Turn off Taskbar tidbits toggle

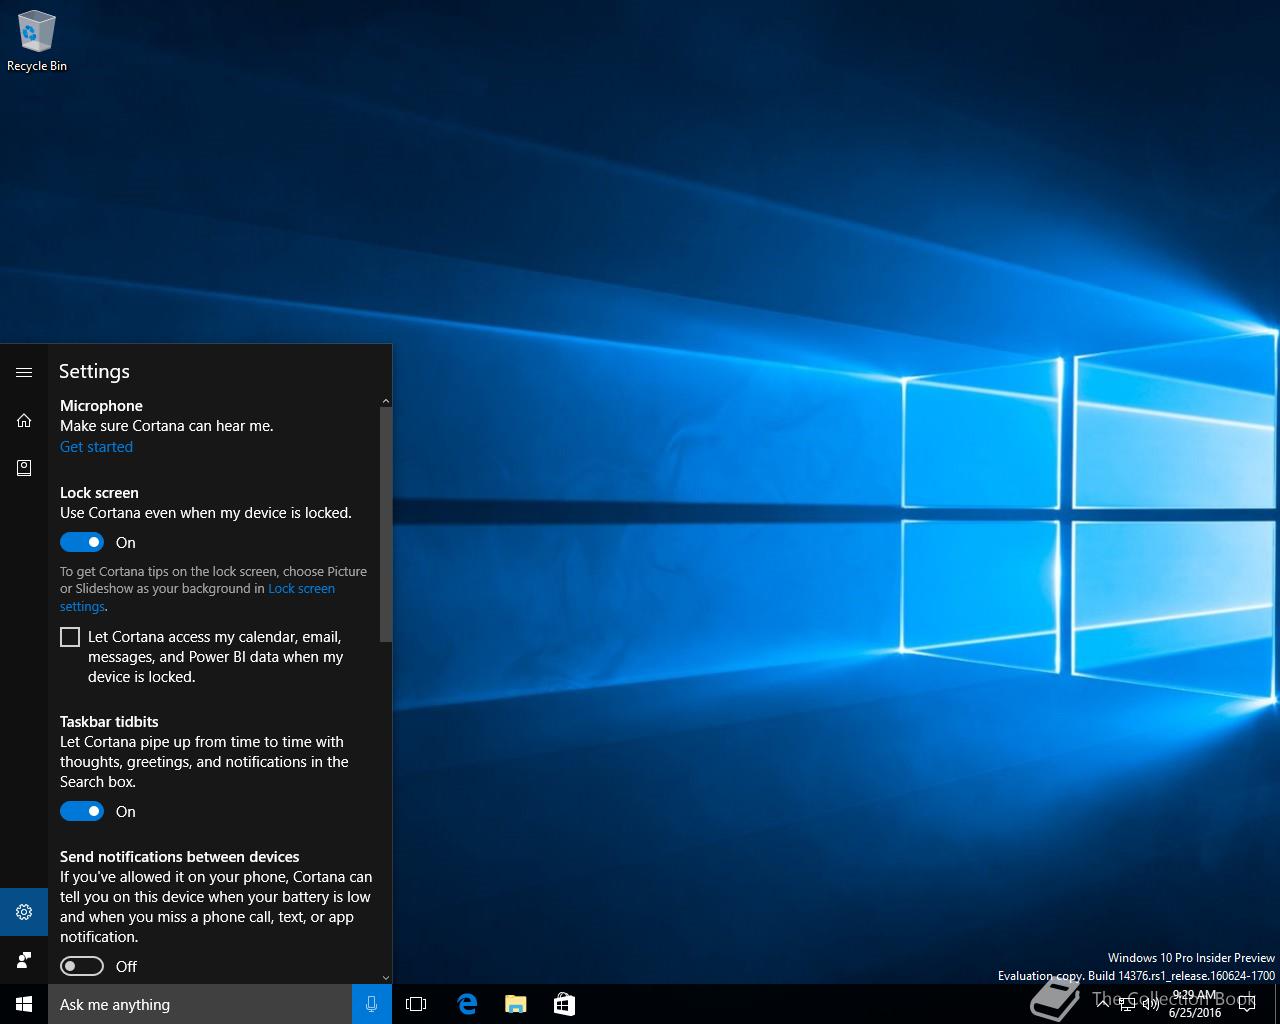82,811
